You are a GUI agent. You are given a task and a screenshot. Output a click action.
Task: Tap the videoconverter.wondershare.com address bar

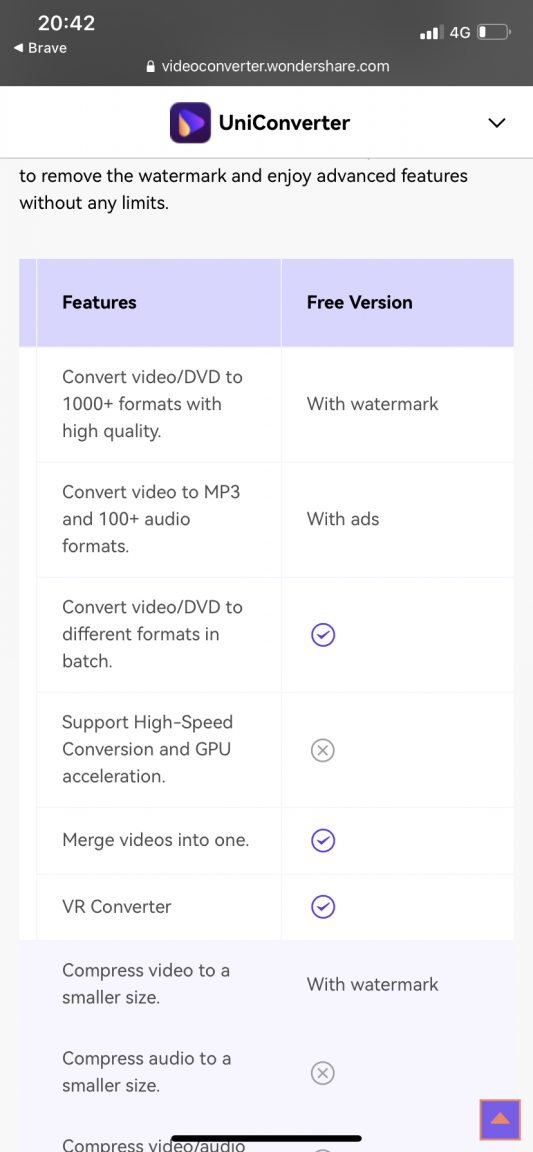tap(267, 66)
